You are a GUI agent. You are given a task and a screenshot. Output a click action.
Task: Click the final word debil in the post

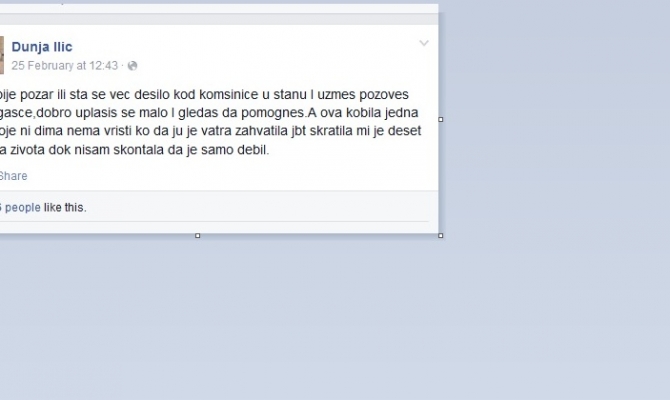(254, 150)
